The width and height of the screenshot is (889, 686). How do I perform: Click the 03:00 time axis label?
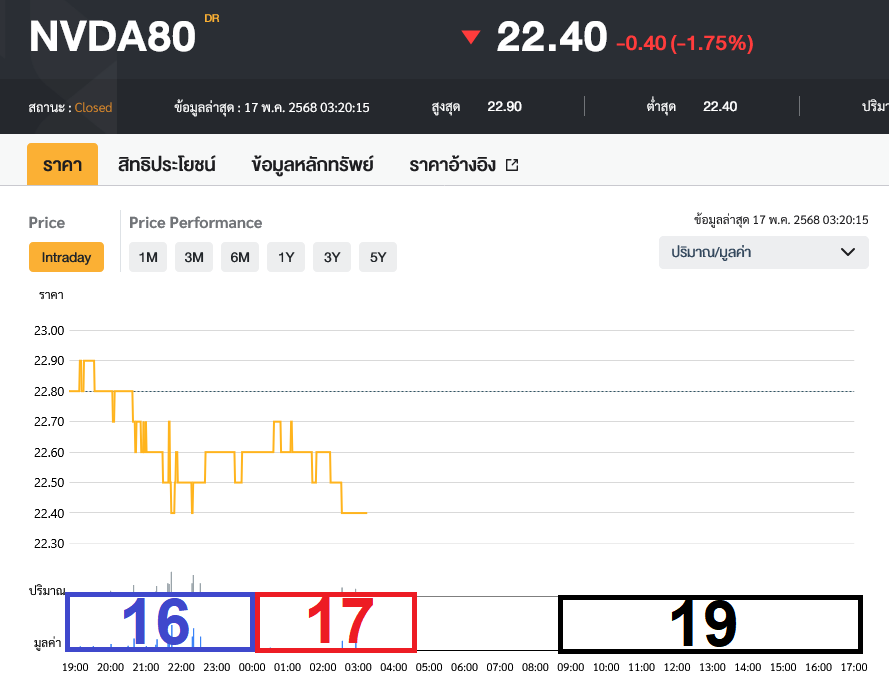coord(358,667)
